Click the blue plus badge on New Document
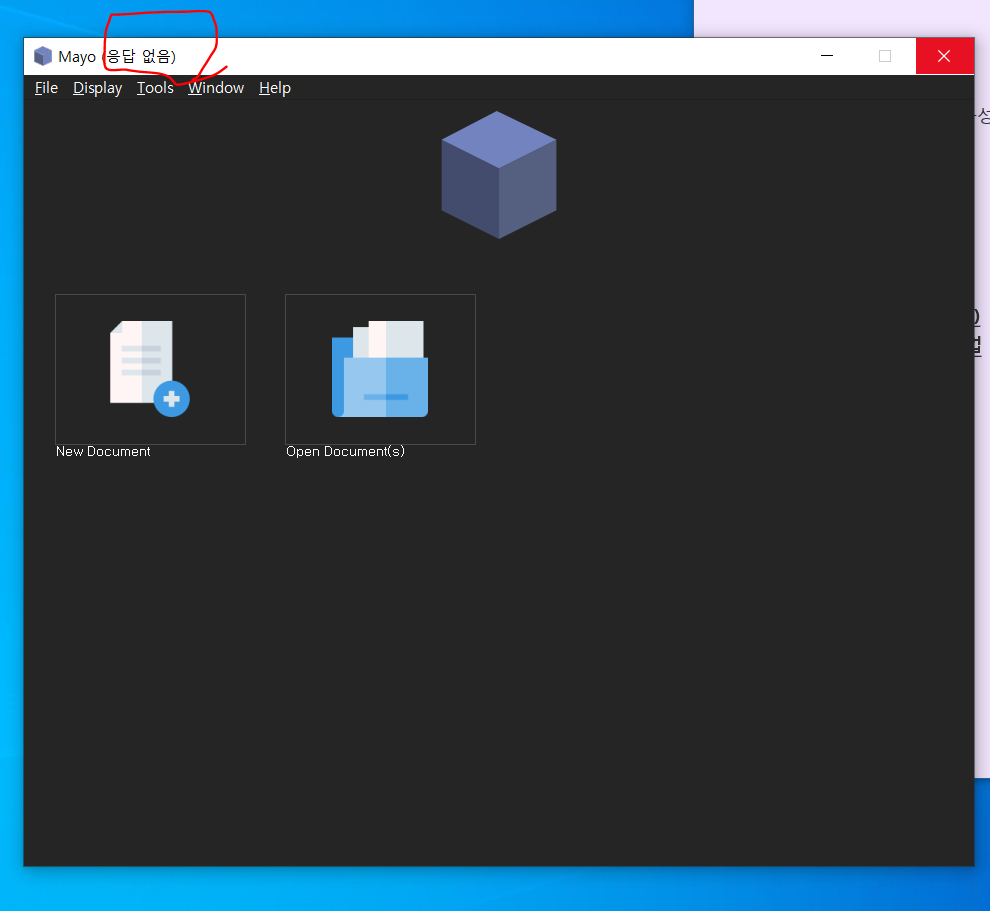990x911 pixels. [171, 398]
